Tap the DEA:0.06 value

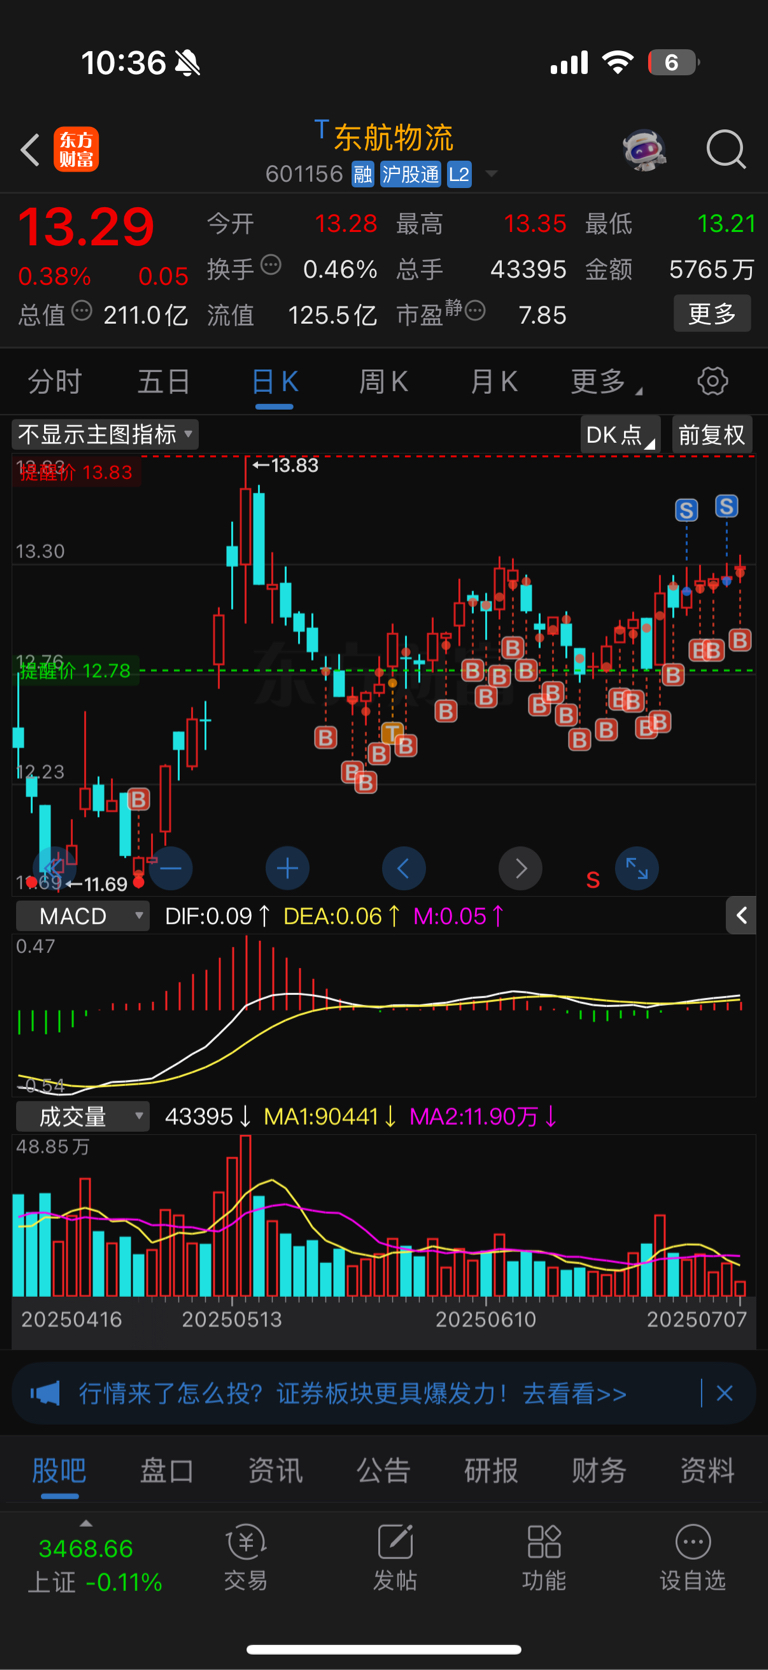(342, 916)
